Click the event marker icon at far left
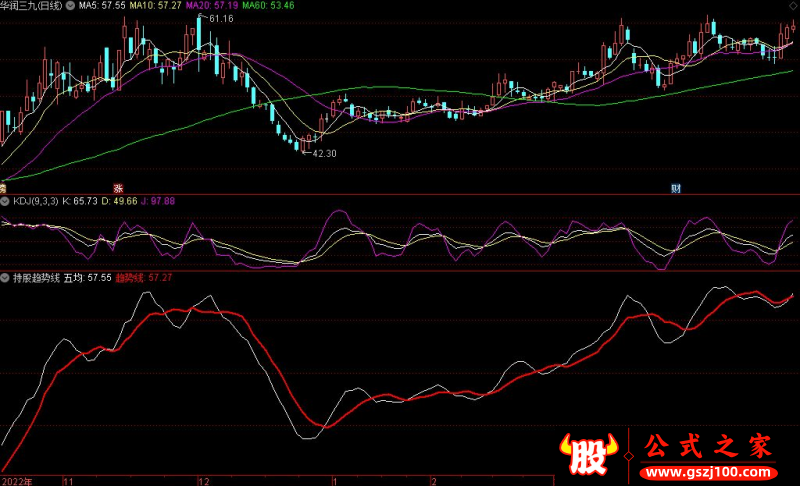Screen dimensions: 800x486 coord(3,188)
